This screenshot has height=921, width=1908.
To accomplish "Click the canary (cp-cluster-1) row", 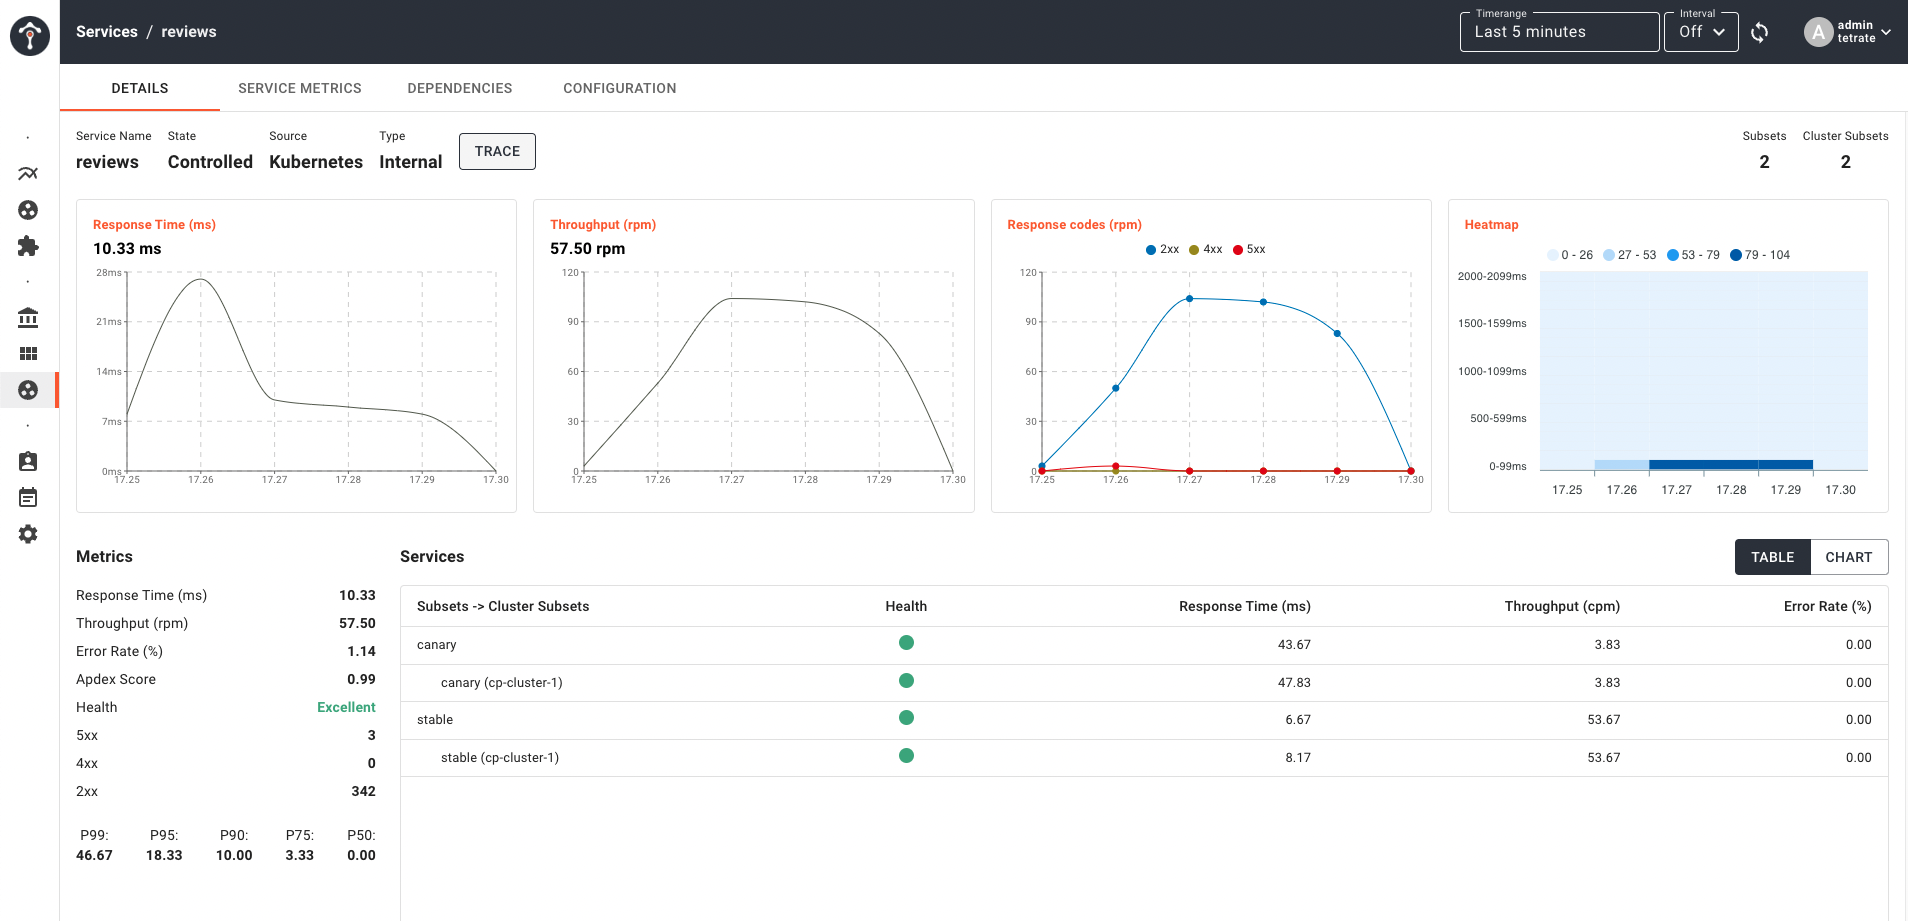I will click(x=1144, y=683).
